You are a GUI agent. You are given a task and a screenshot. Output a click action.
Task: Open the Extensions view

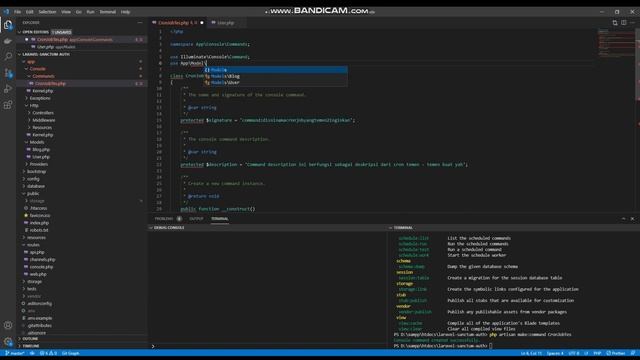[x=8, y=105]
